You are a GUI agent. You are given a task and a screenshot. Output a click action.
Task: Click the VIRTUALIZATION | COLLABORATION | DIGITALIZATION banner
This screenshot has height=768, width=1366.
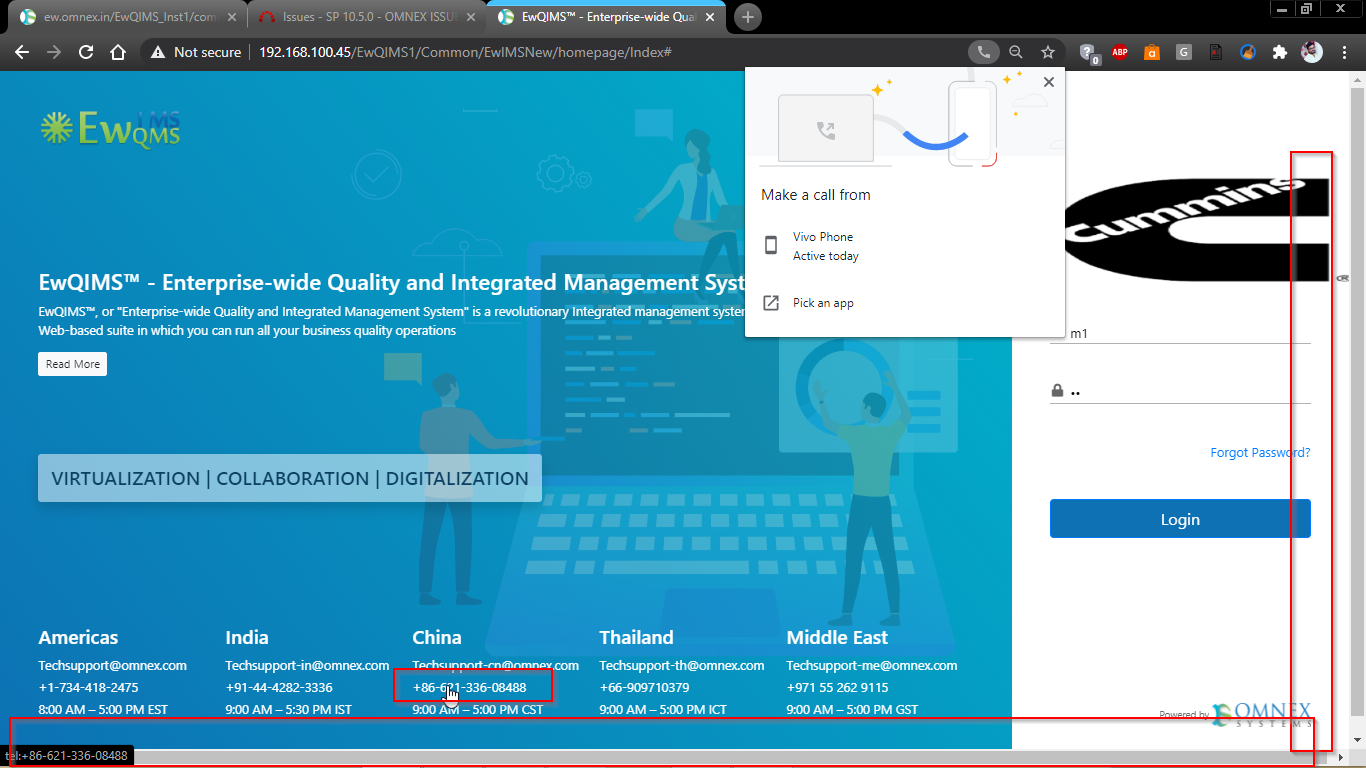290,478
